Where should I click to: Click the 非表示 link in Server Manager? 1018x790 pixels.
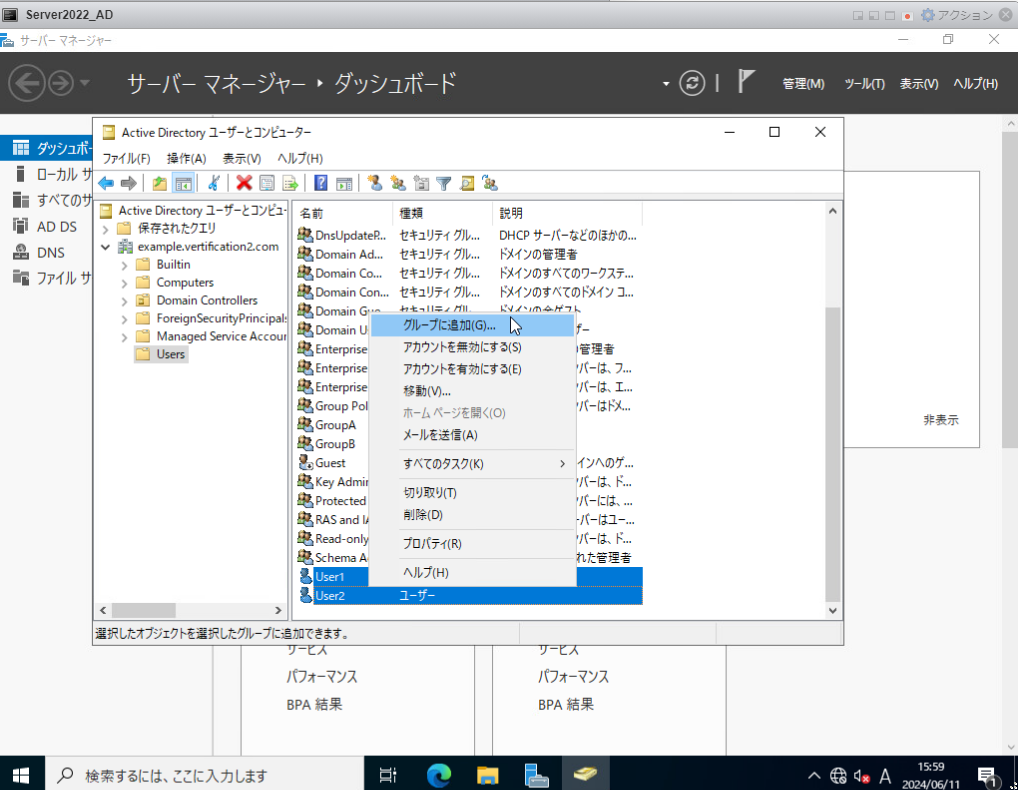[941, 420]
